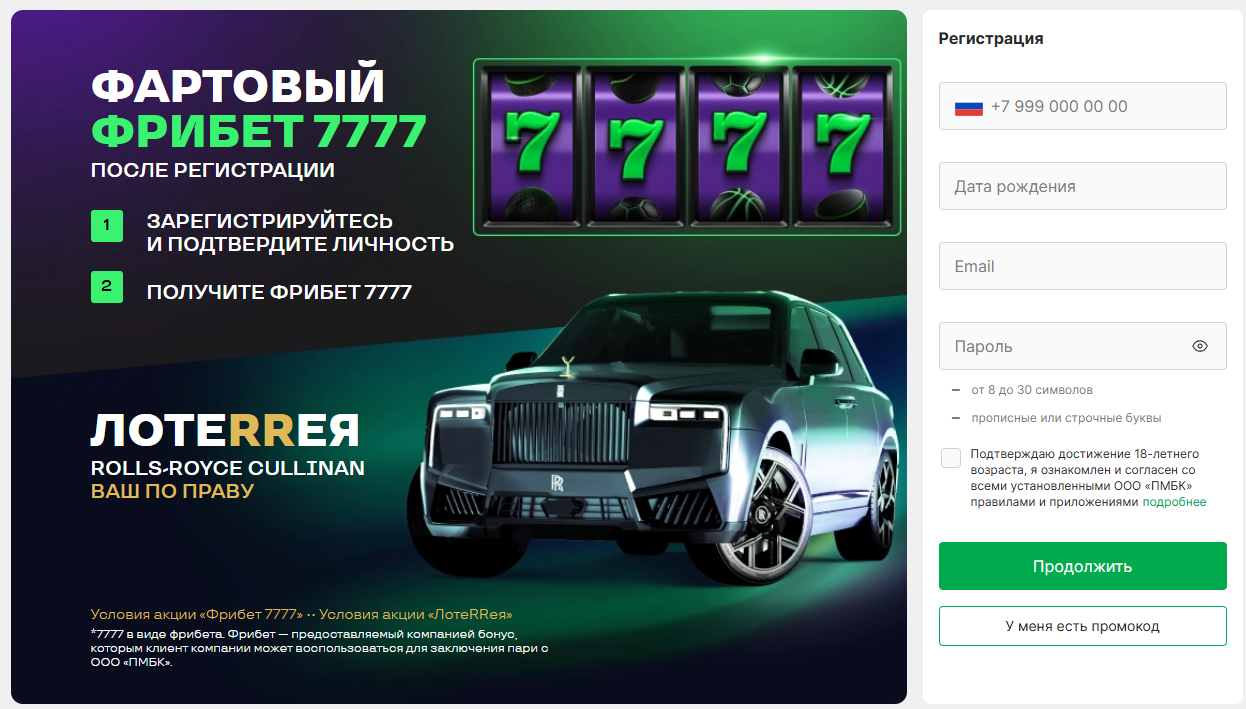Toggle password visibility eye icon
The width and height of the screenshot is (1246, 709).
click(x=1200, y=346)
